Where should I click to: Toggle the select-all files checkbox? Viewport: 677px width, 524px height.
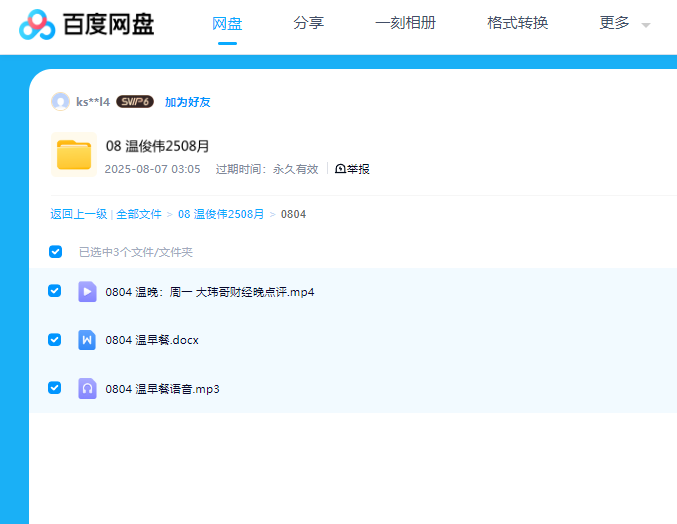(56, 252)
